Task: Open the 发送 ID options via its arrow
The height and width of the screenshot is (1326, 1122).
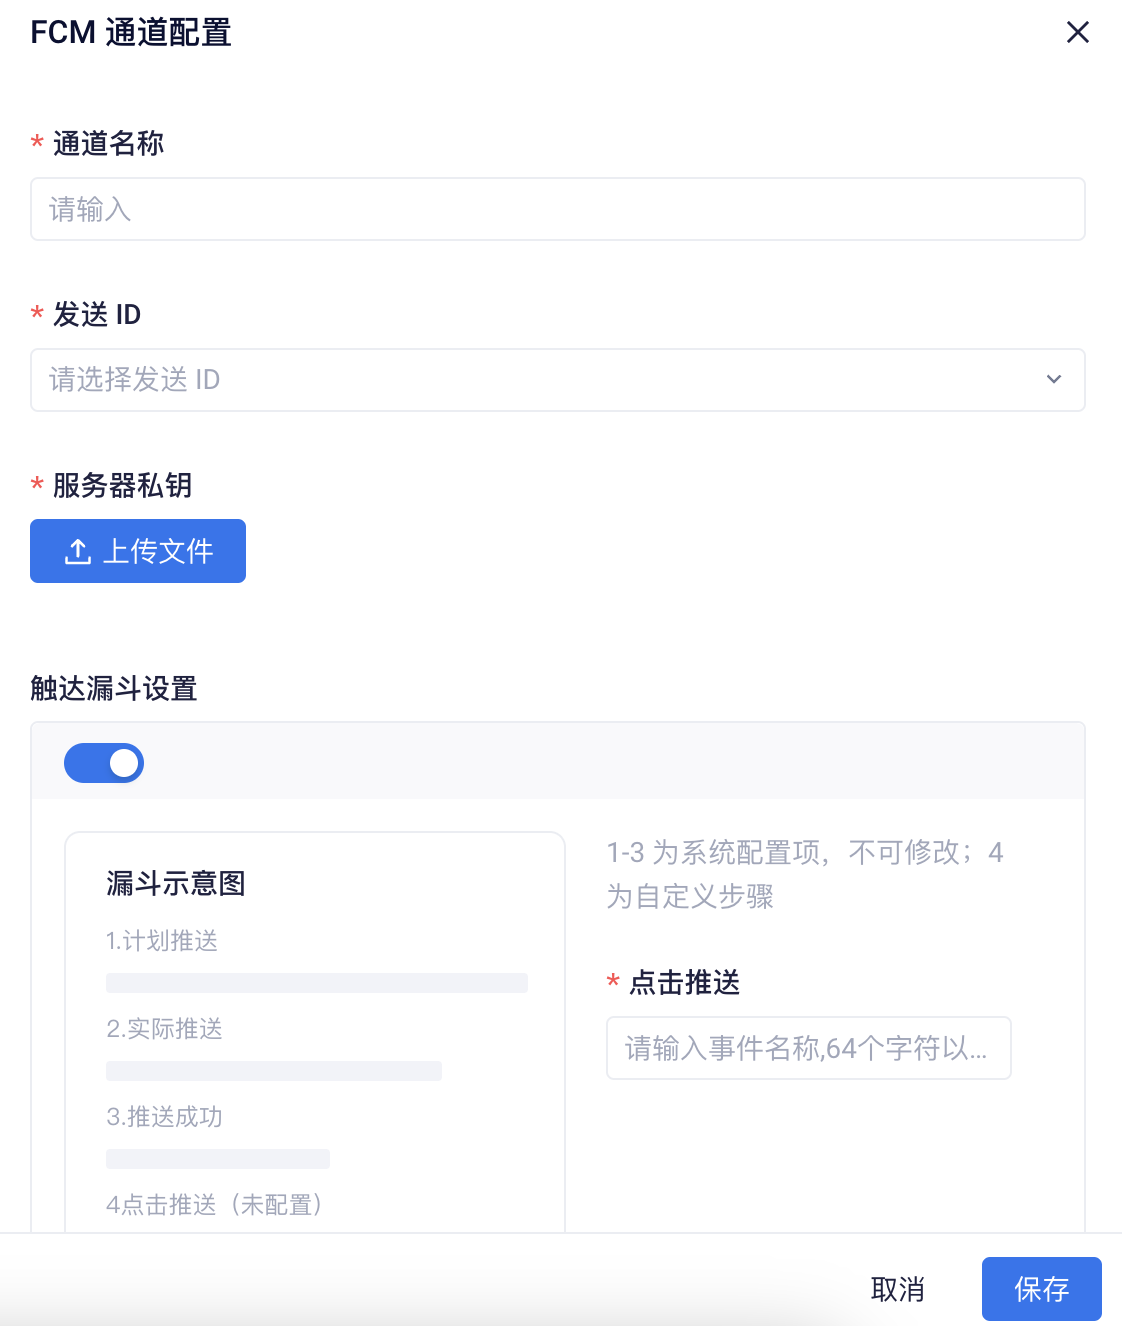Action: 1053,380
